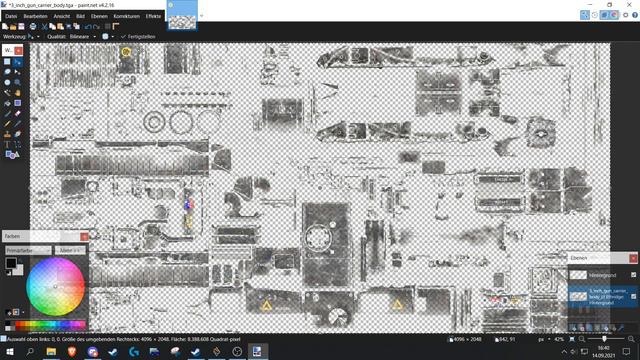Select the Move Selected Pixels tool
640x360 pixels.
coord(18,62)
